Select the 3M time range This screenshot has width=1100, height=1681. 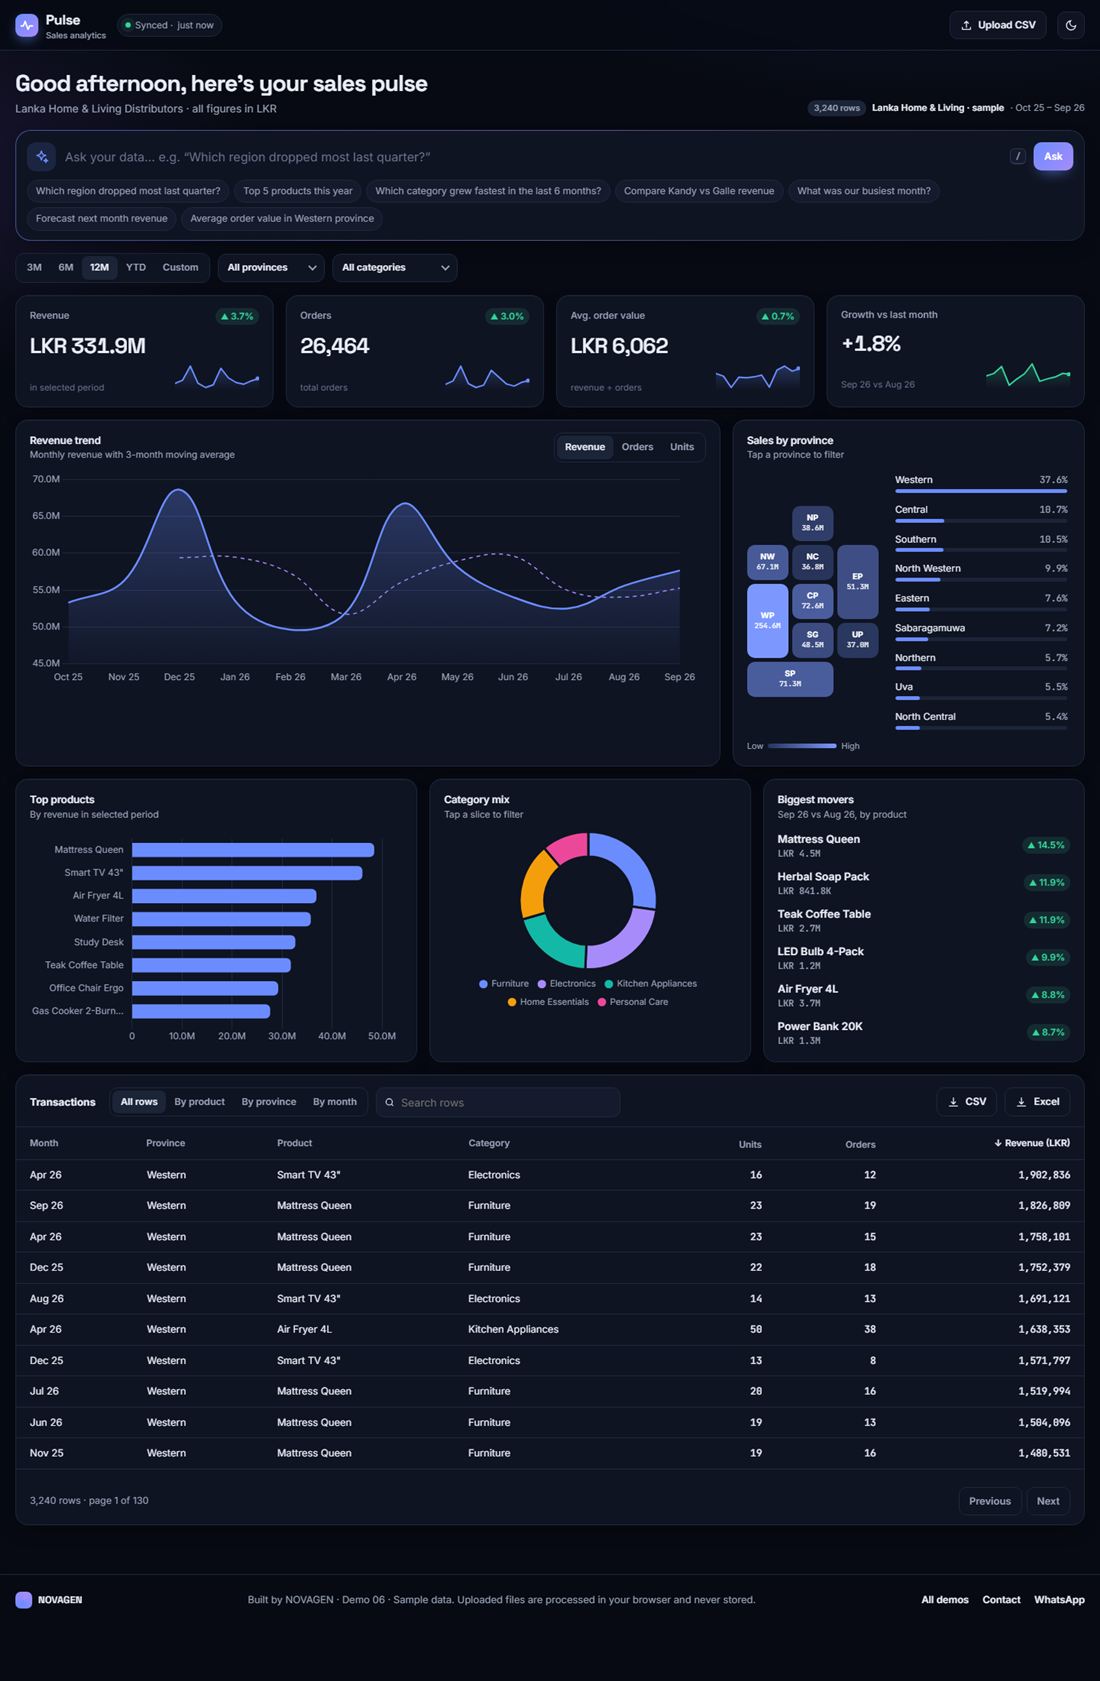(x=34, y=268)
